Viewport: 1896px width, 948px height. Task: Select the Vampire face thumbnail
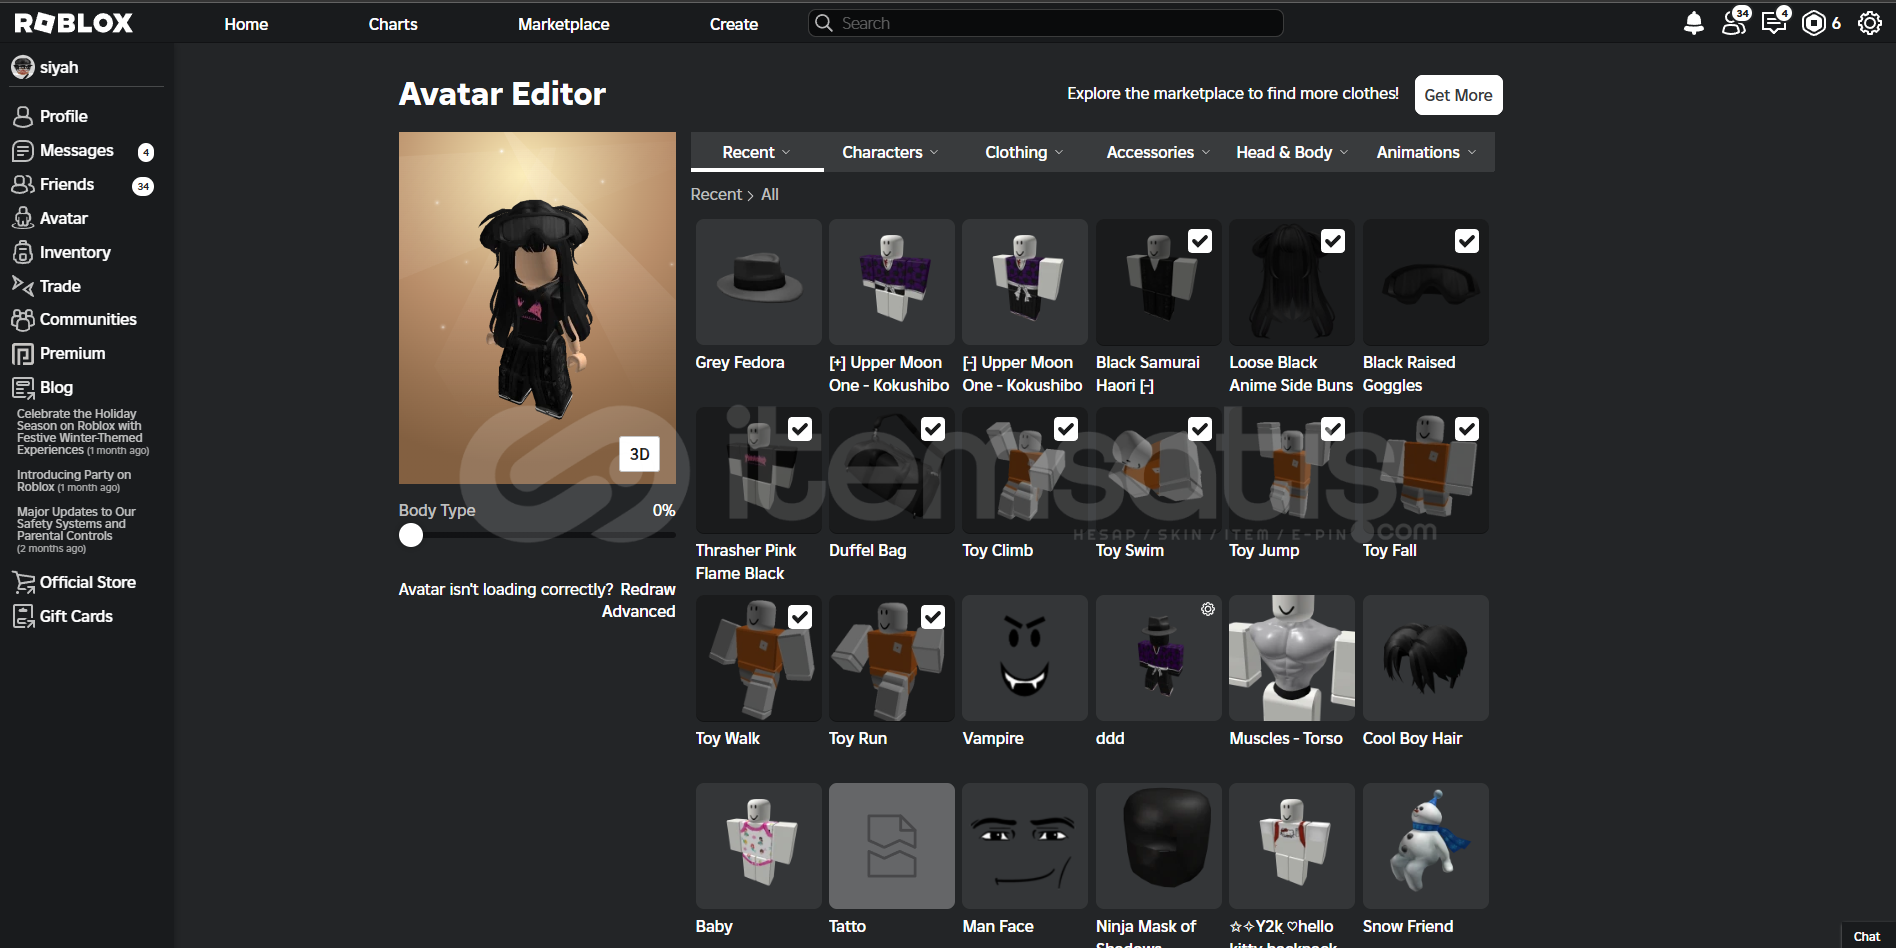(1025, 658)
